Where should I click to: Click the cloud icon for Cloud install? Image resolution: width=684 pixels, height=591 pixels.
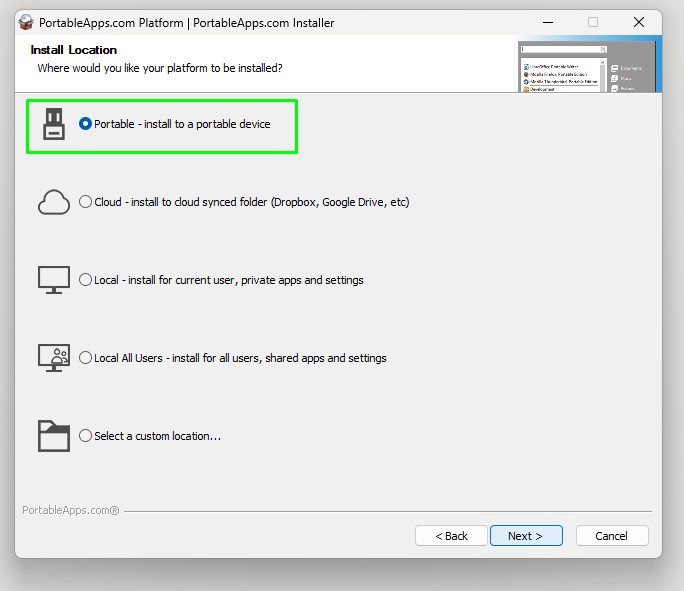[x=53, y=202]
